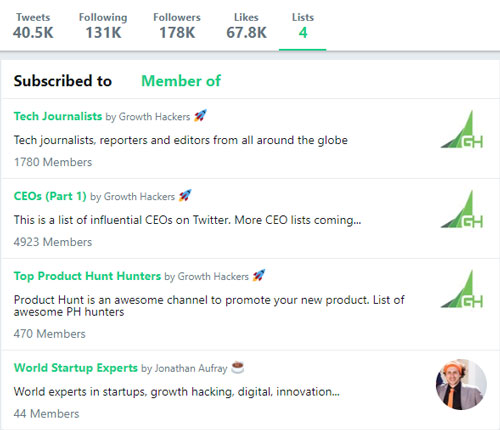Click the rocket emoji on Product Hunt Hunters row
500x430 pixels.
[x=259, y=276]
